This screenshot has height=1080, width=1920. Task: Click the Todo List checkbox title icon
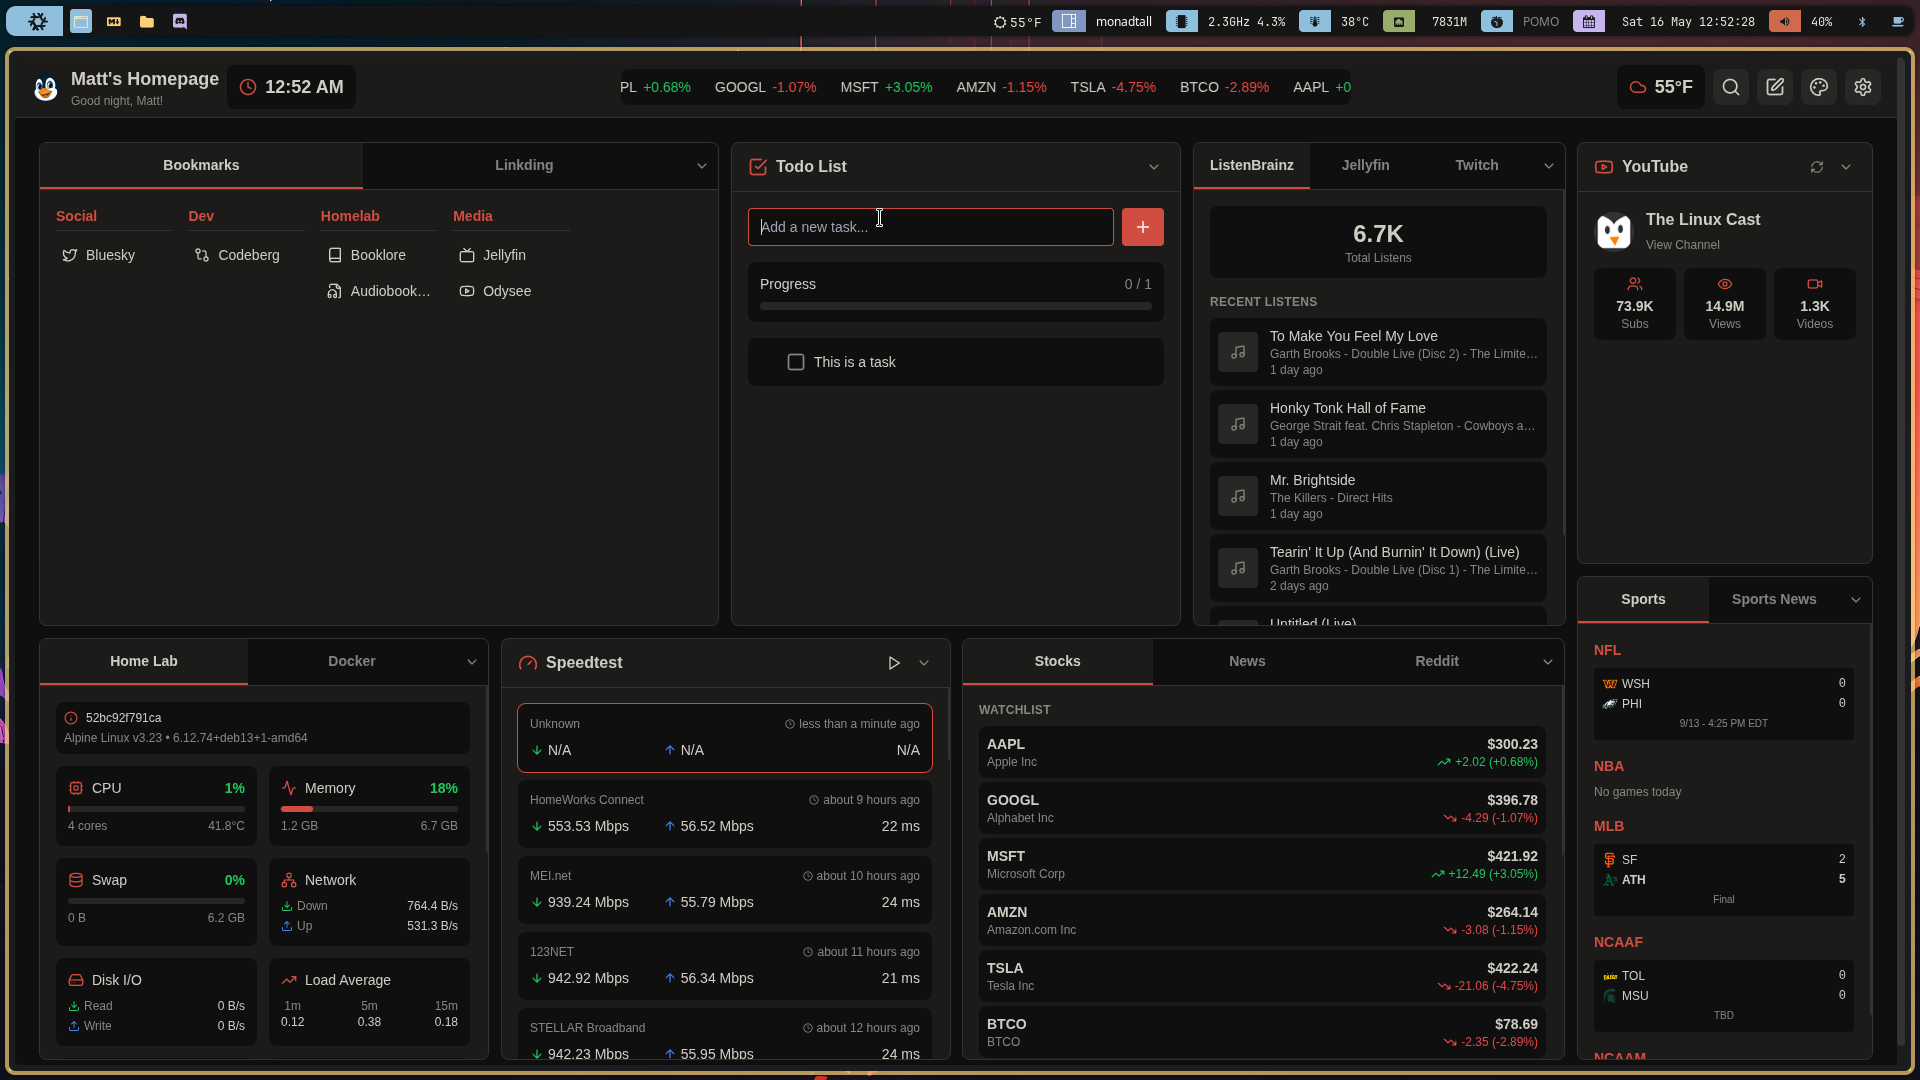[x=758, y=167]
